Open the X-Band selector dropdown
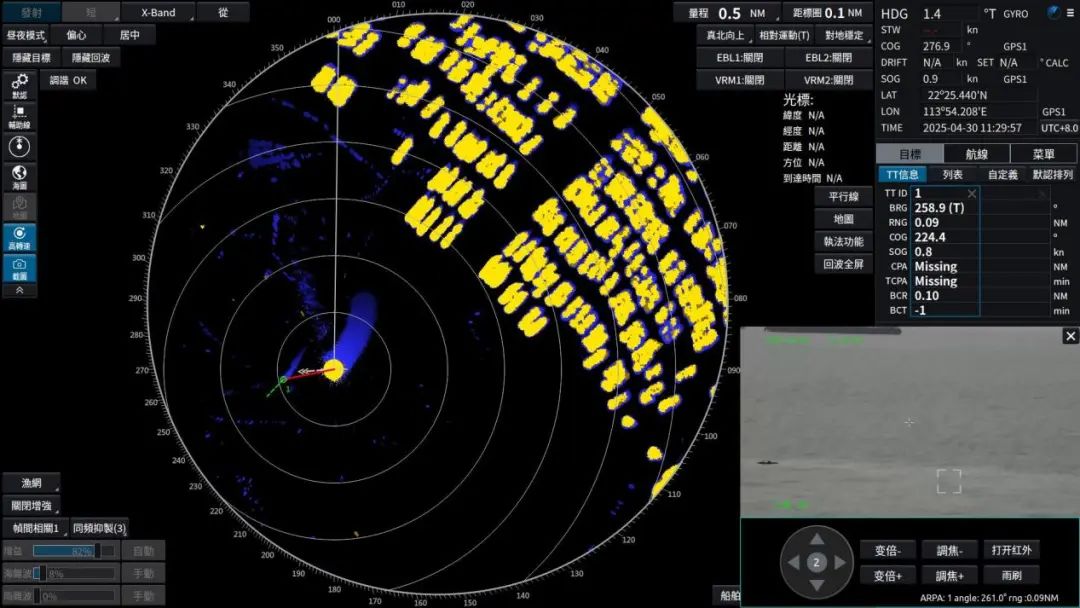 (158, 12)
